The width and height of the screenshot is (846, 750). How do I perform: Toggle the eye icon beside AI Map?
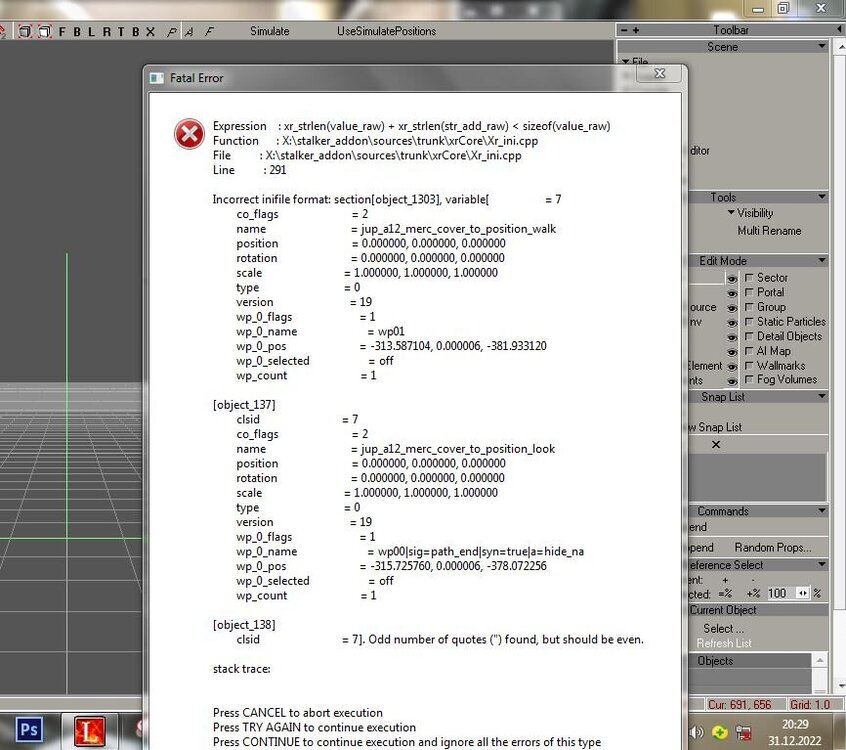732,352
